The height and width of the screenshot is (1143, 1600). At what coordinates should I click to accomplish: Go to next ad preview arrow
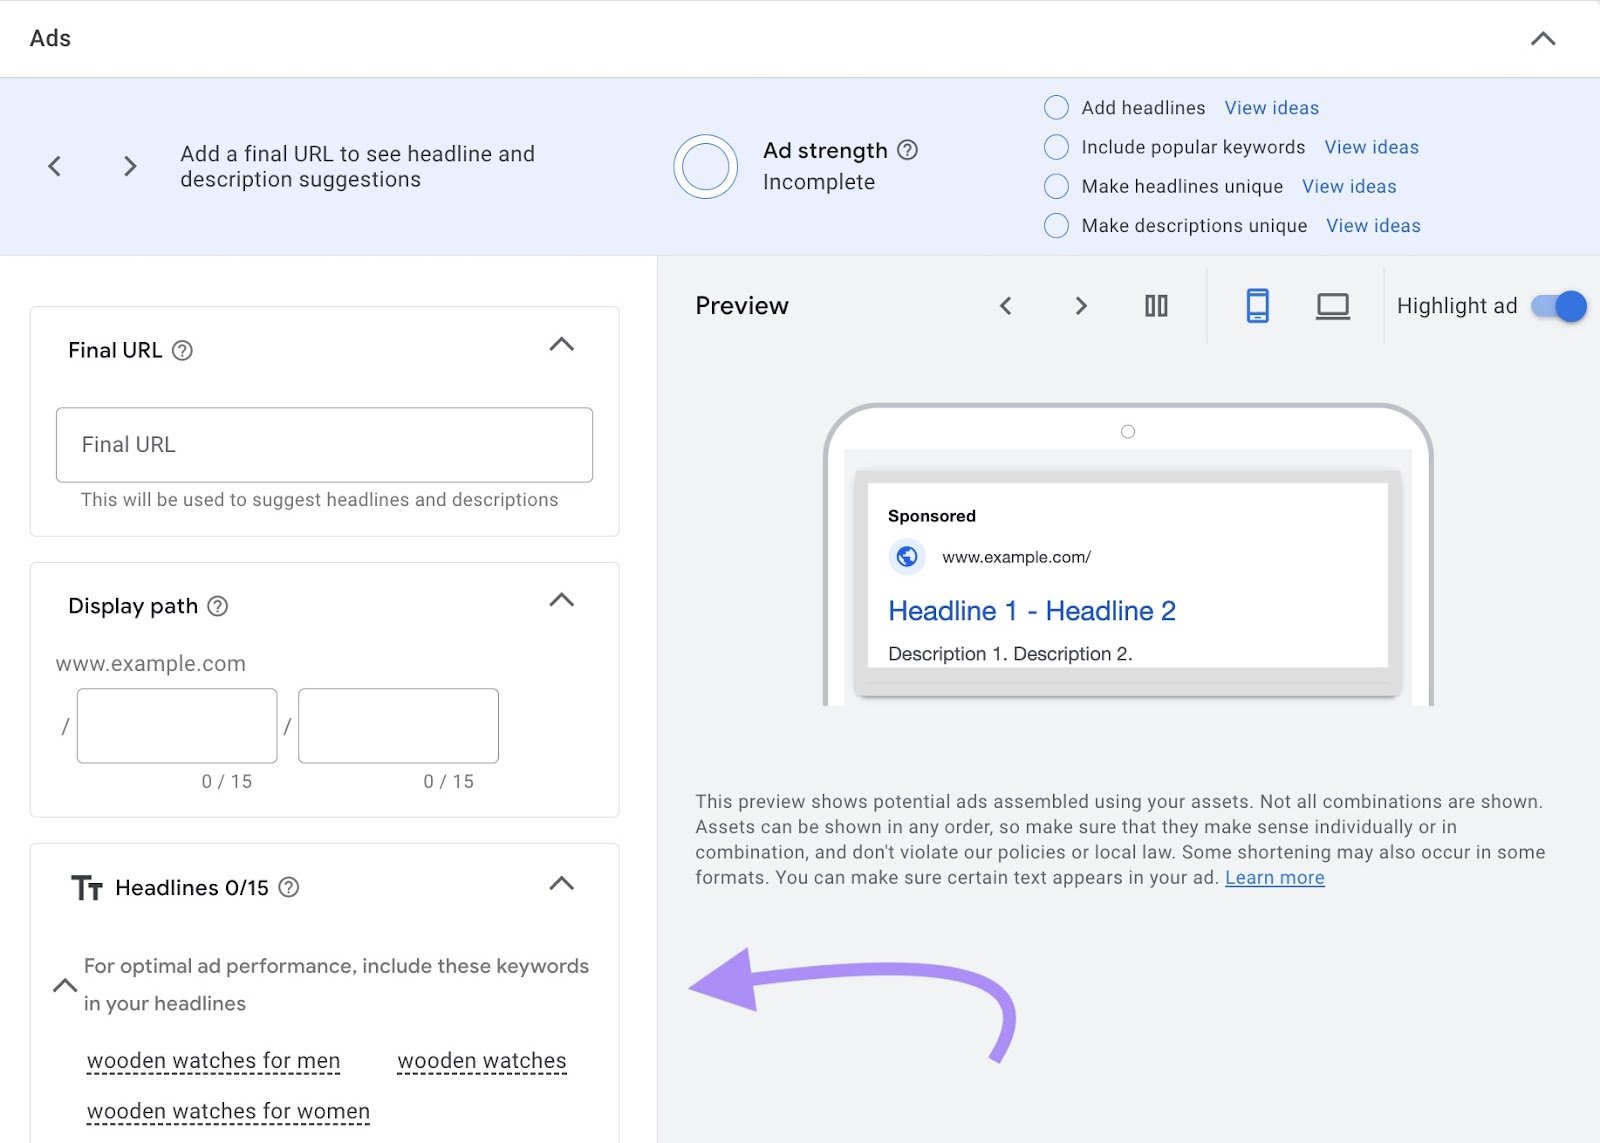1080,306
